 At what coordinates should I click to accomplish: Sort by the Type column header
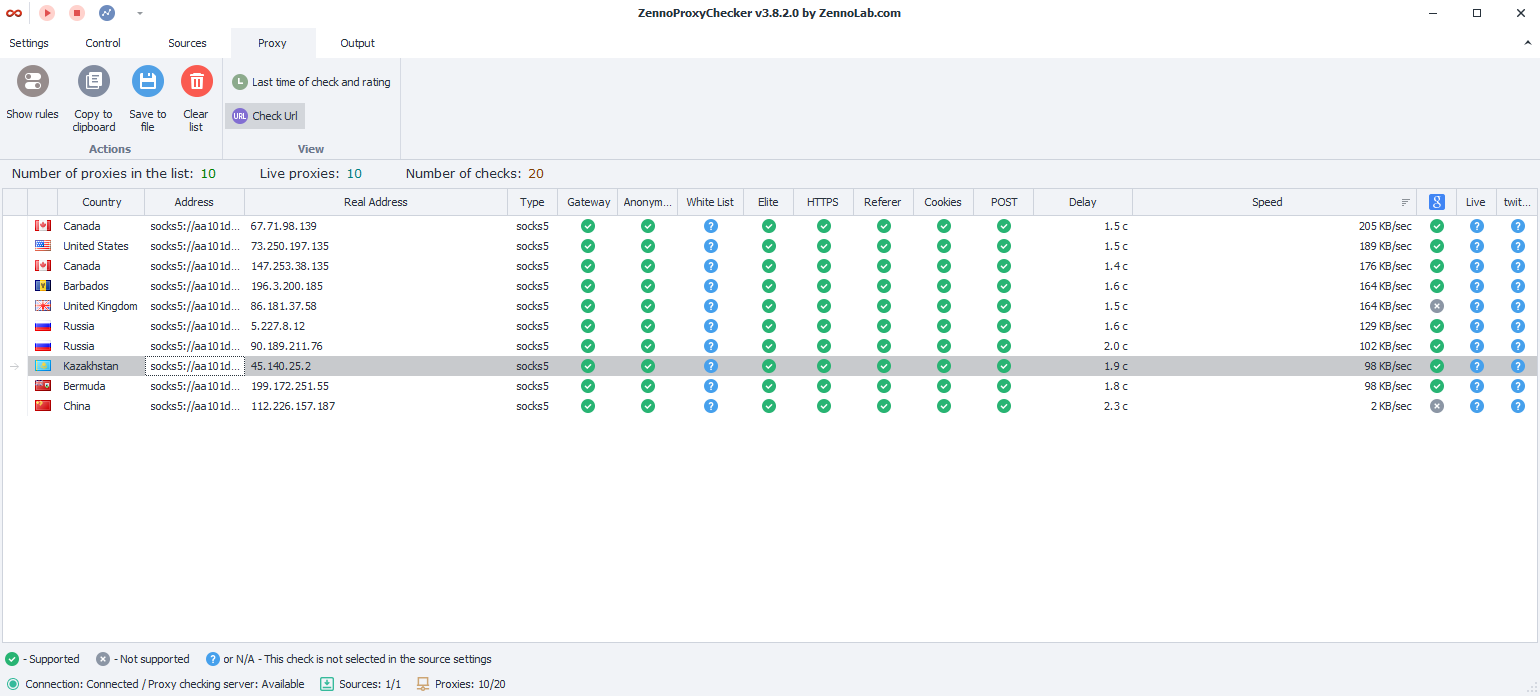click(533, 202)
